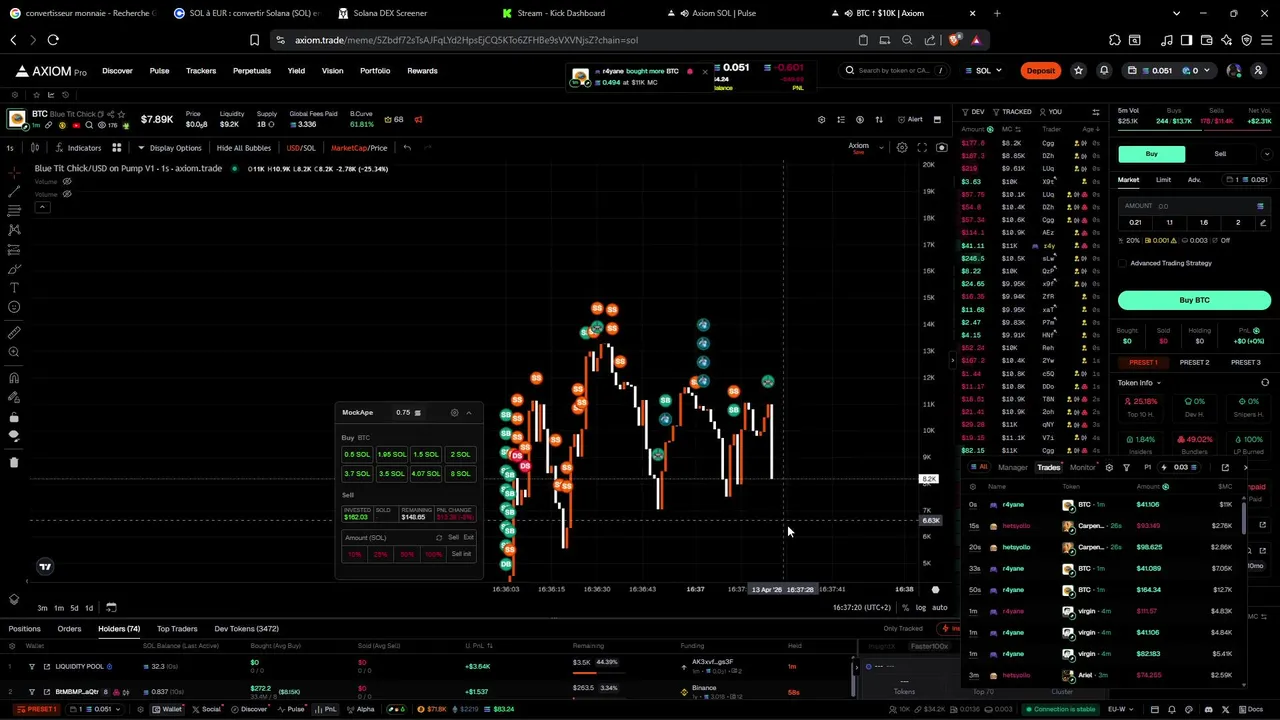Activate the chart zoom-in tool
The height and width of the screenshot is (720, 1280).
coord(14,352)
